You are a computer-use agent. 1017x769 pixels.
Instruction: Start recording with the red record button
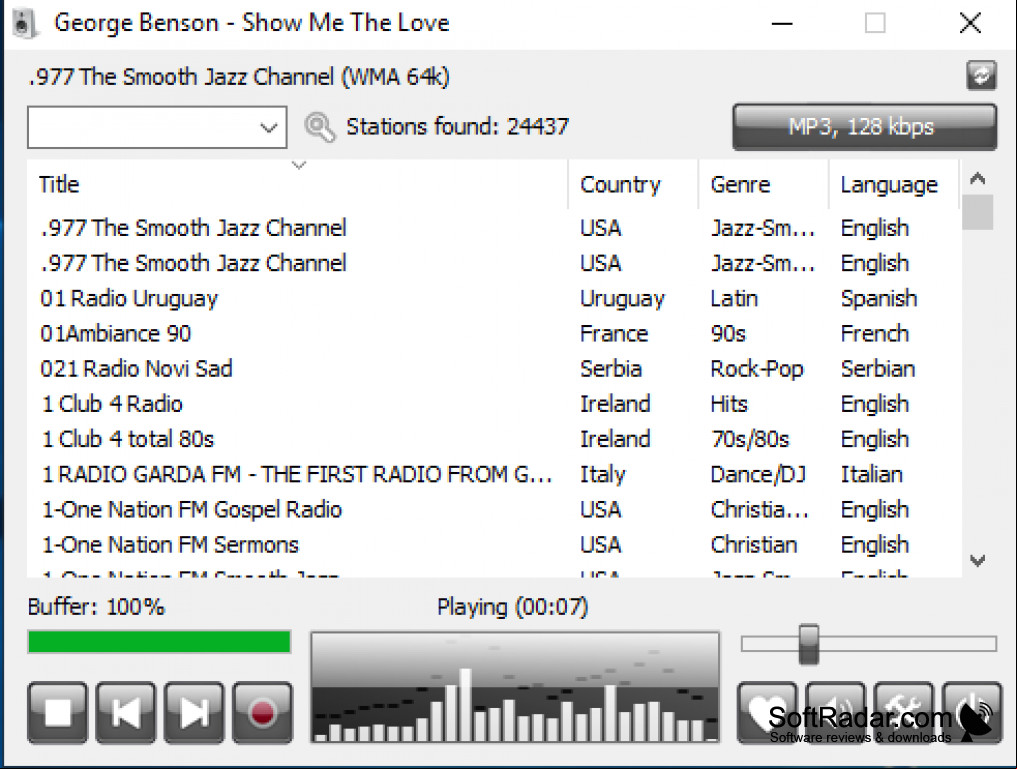tap(262, 713)
